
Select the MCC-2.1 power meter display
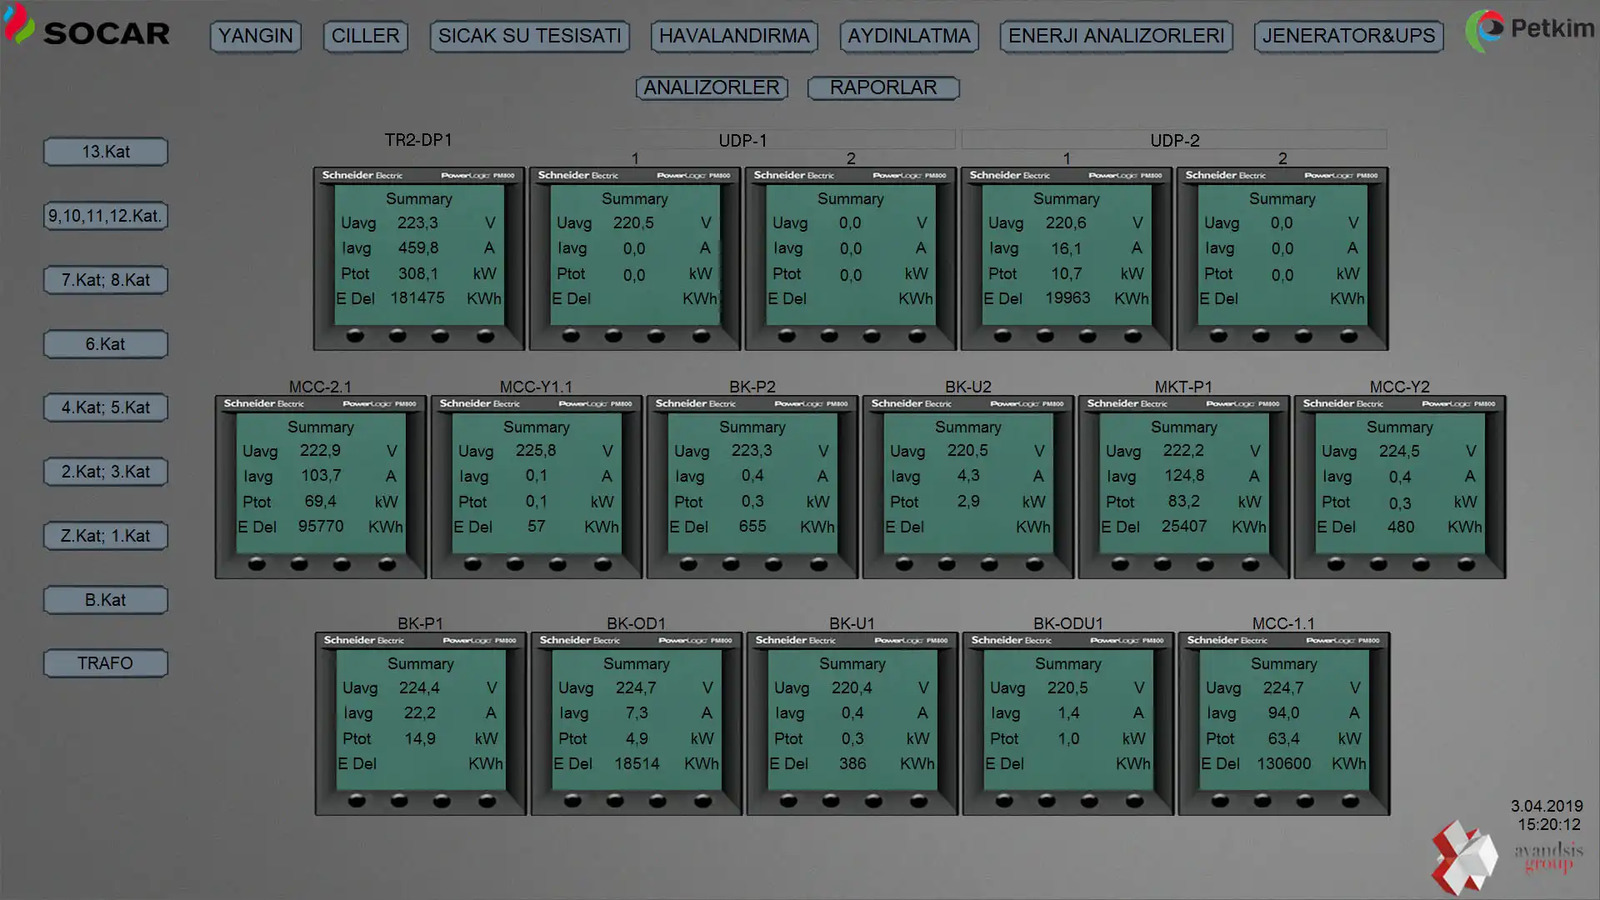tap(320, 487)
